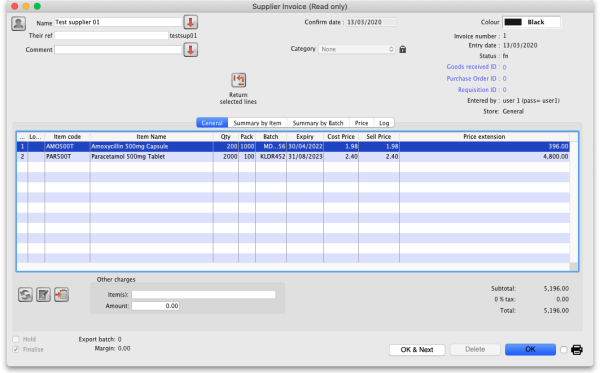The image size is (600, 373).
Task: Toggle the Hold checkbox
Action: 16,339
